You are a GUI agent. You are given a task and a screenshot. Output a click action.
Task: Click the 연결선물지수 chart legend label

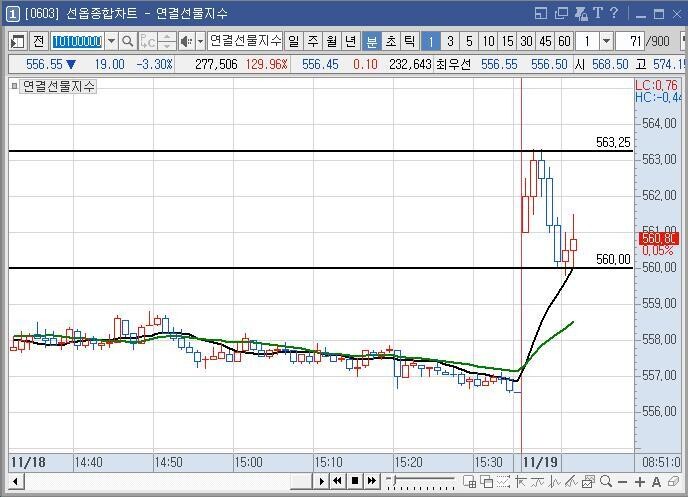(58, 86)
